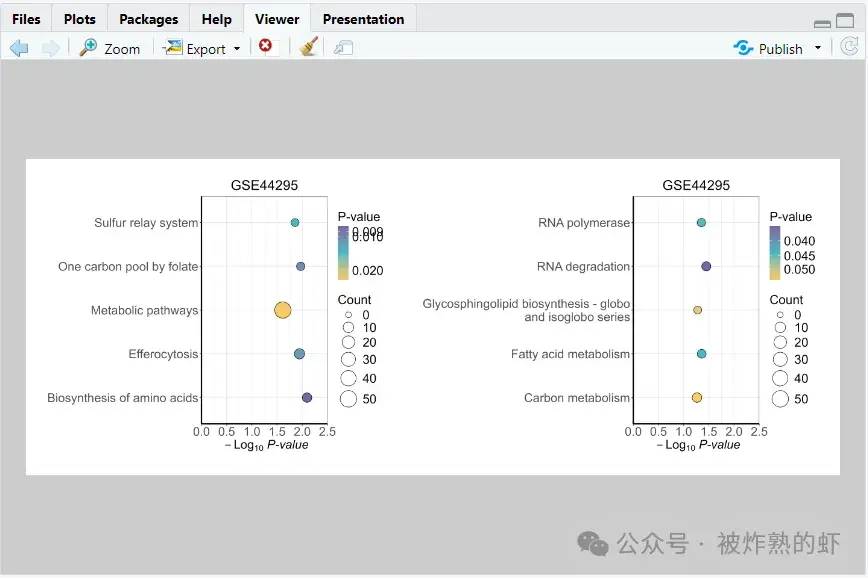868x578 pixels.
Task: Clear all Viewer items with the broom
Action: [x=307, y=46]
